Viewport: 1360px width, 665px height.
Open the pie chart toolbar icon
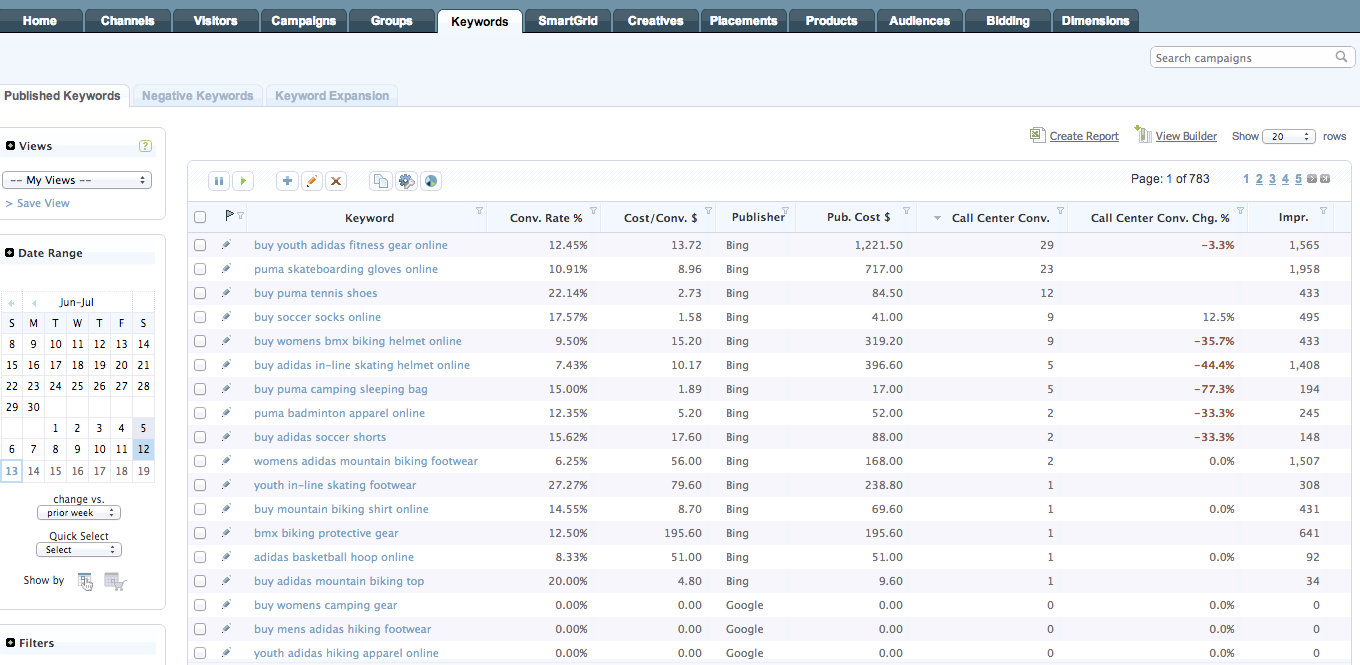coord(430,181)
